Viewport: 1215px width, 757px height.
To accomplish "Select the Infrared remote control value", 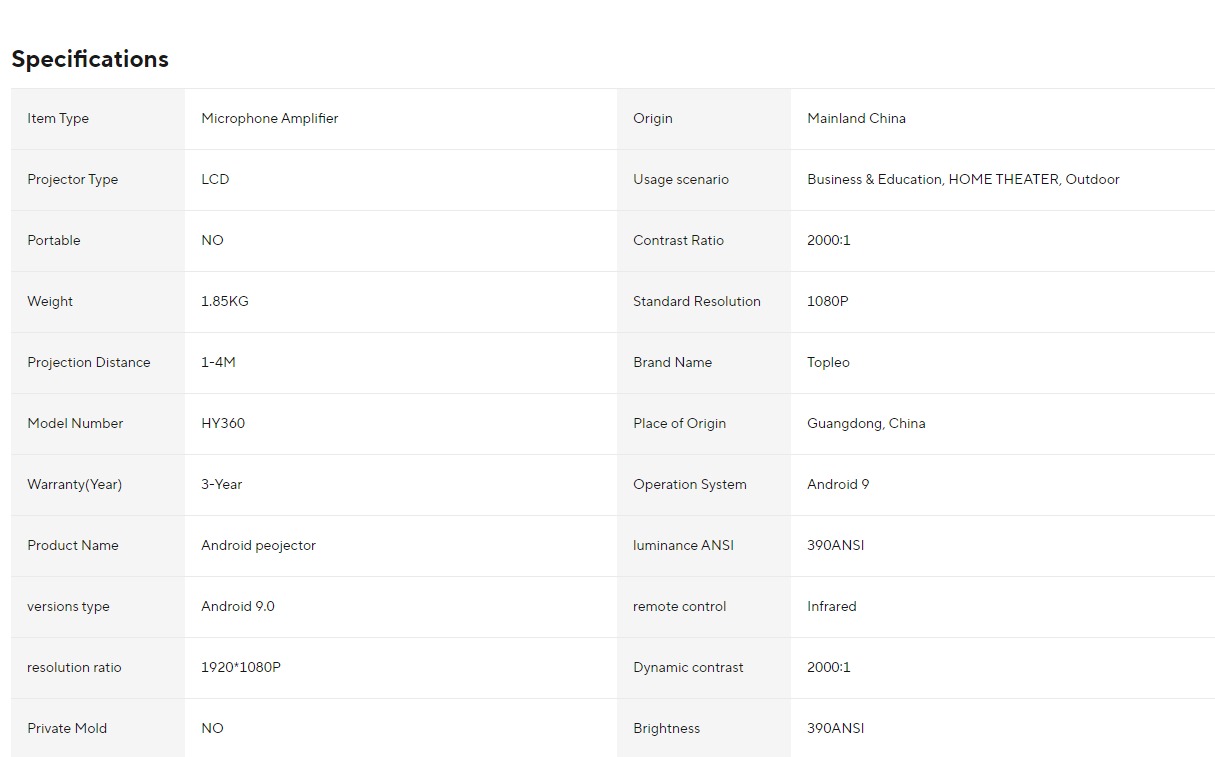I will pyautogui.click(x=831, y=606).
